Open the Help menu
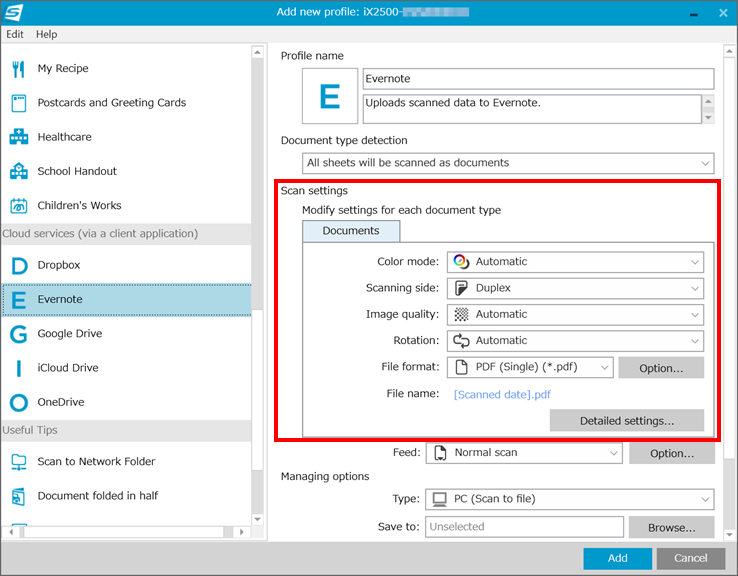738x576 pixels. point(47,34)
